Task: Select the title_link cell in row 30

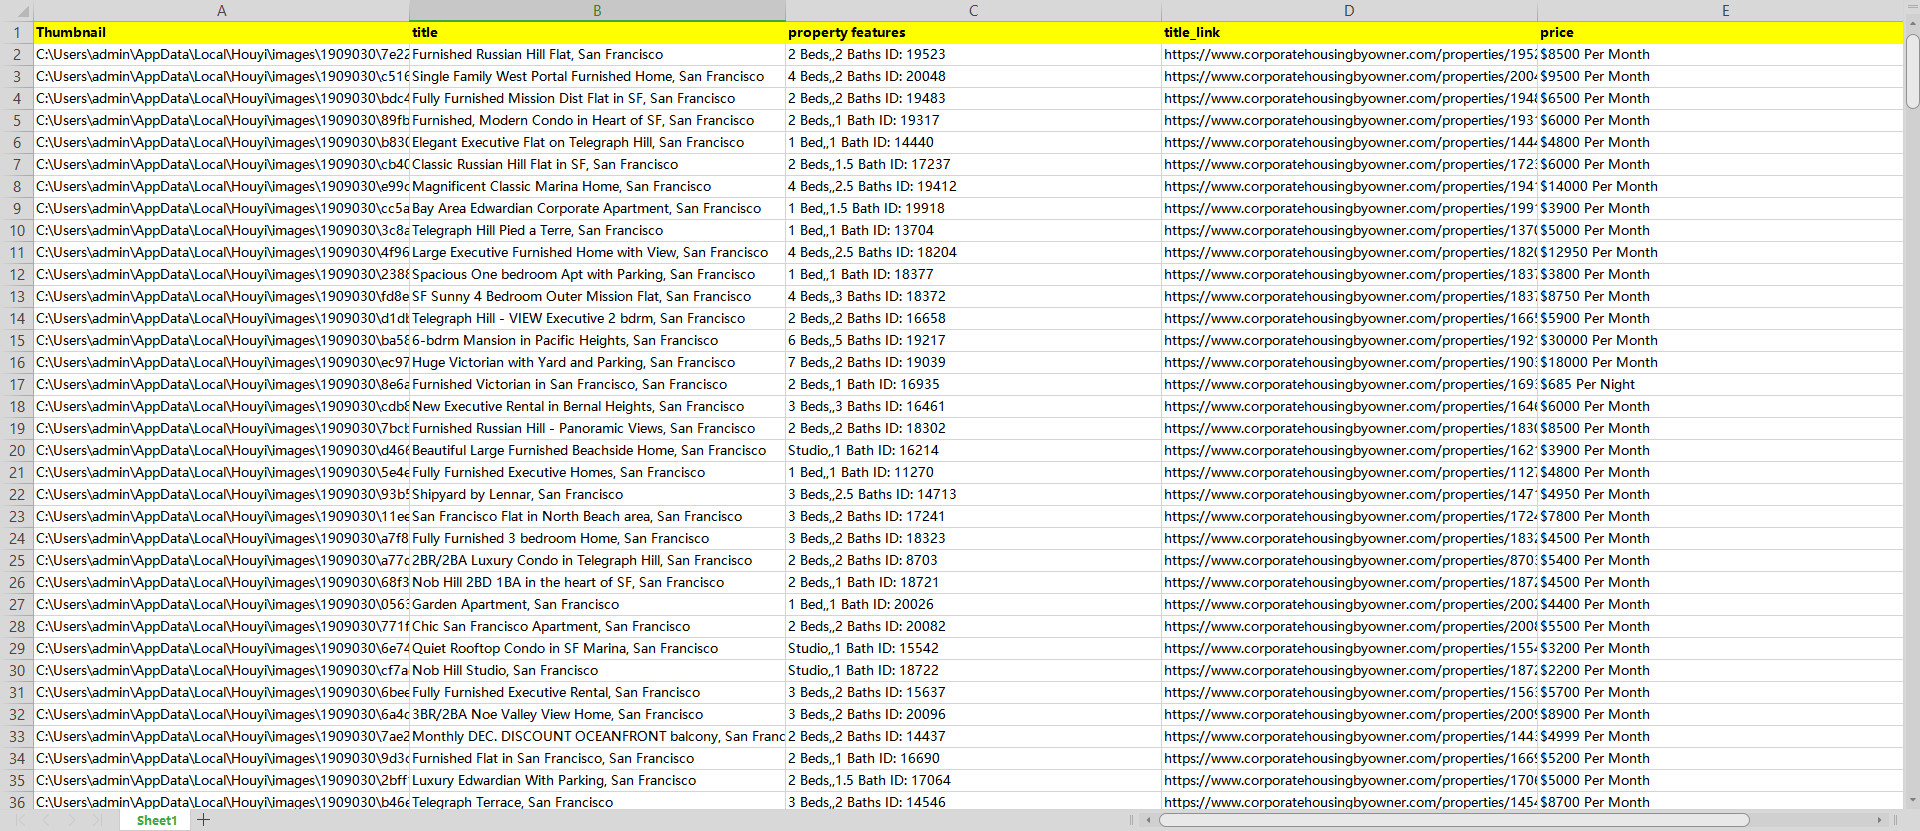Action: click(1349, 670)
